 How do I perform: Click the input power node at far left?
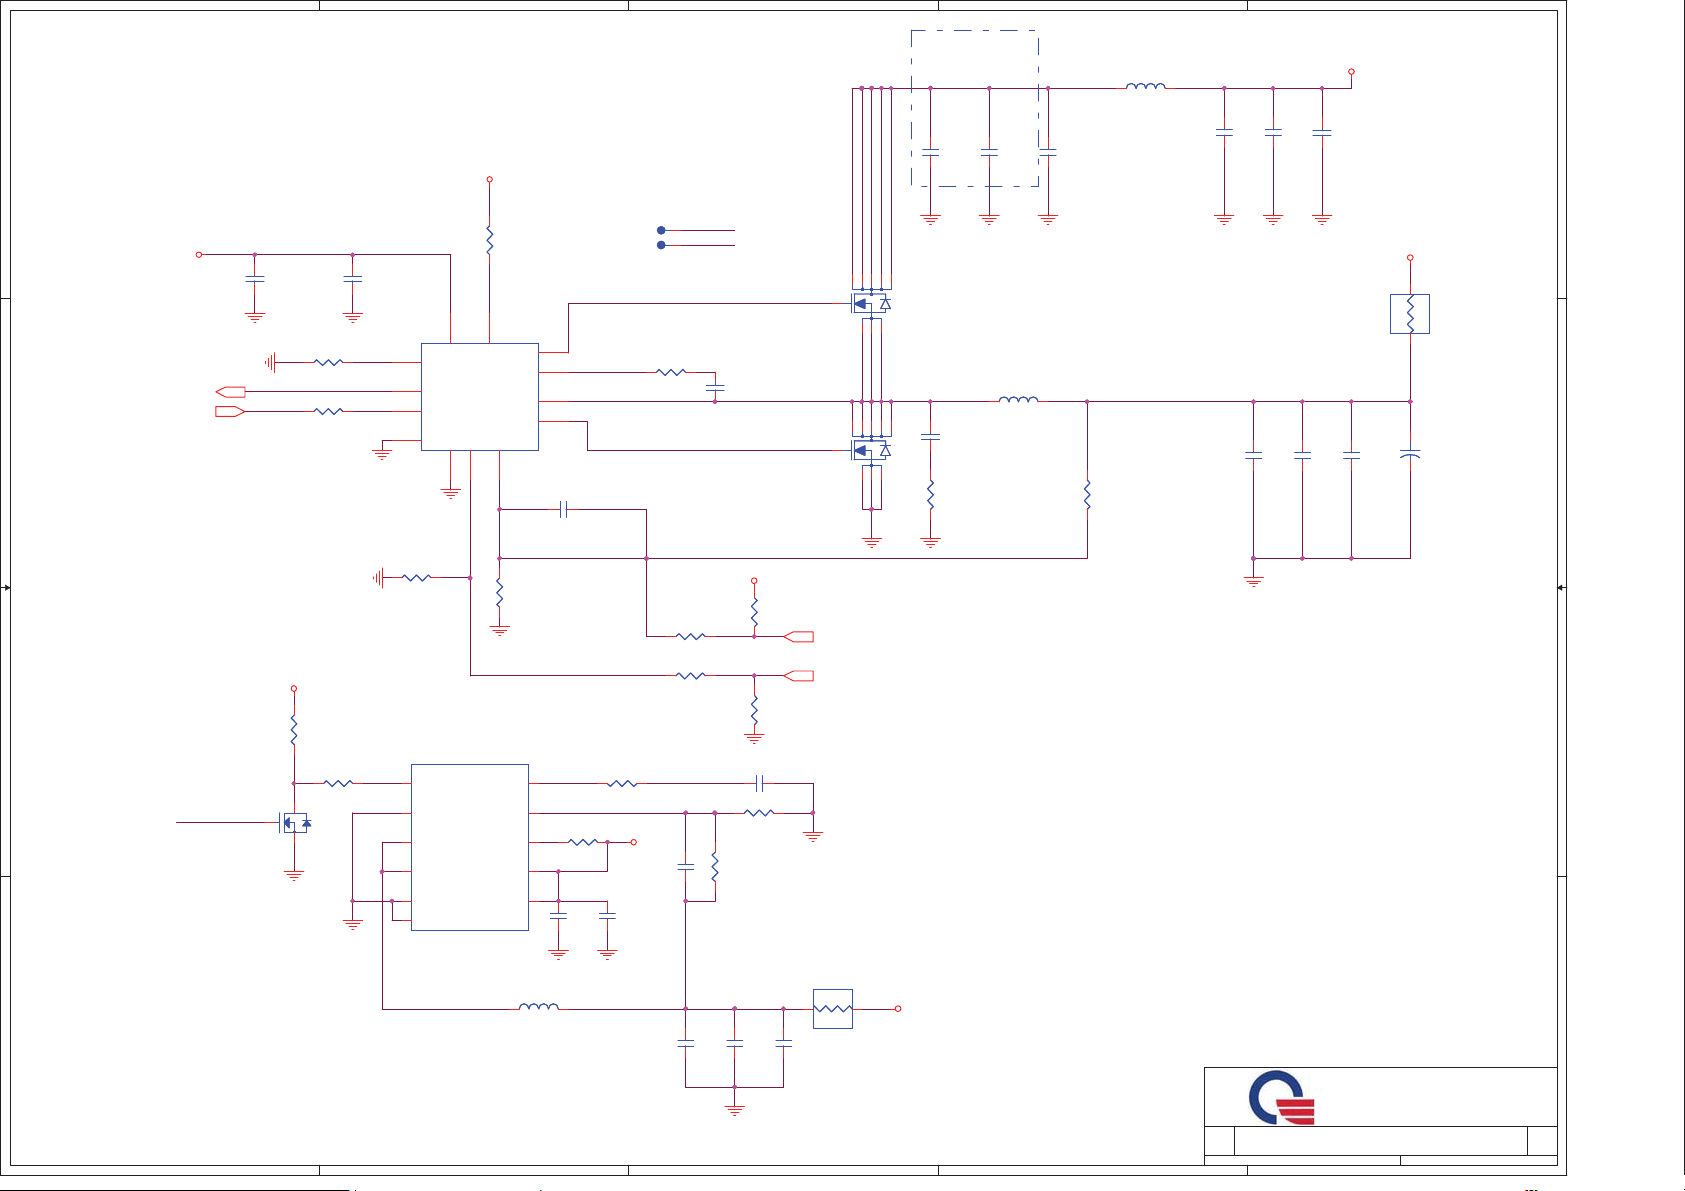pyautogui.click(x=199, y=255)
